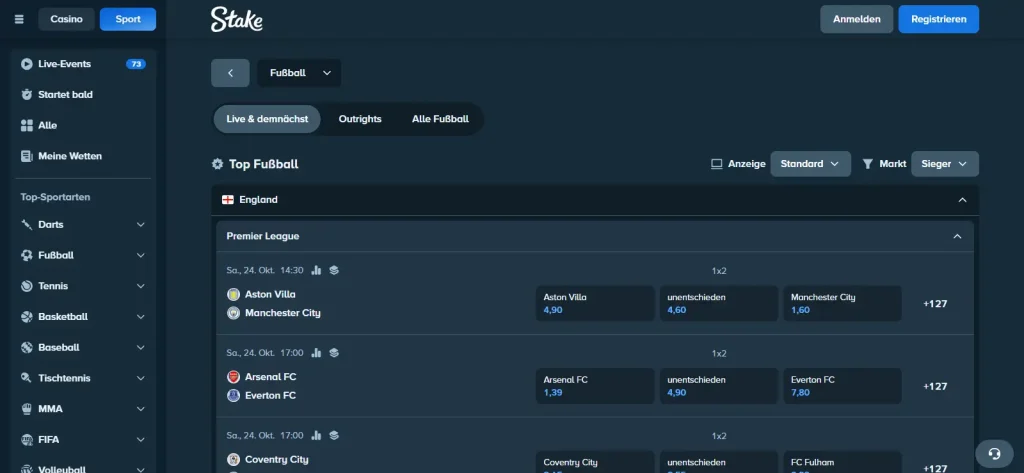Click the Arsenal FC club crest
This screenshot has width=1024, height=473.
[233, 377]
